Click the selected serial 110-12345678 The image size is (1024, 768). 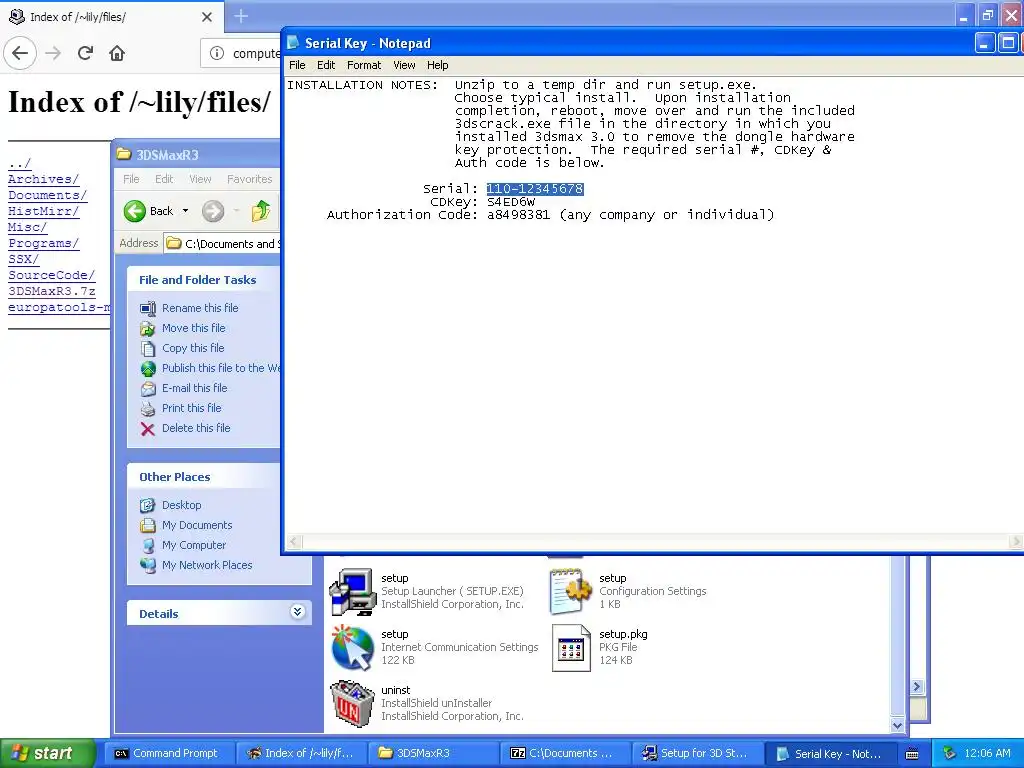[x=535, y=189]
